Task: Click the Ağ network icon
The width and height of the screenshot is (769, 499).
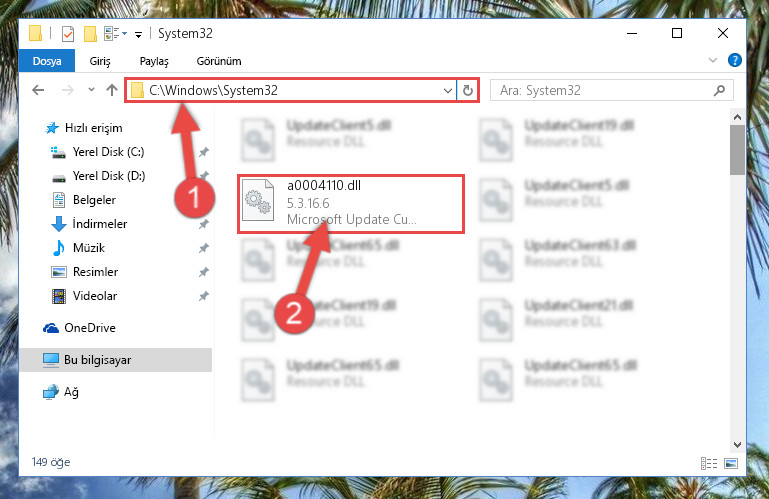Action: pos(51,392)
